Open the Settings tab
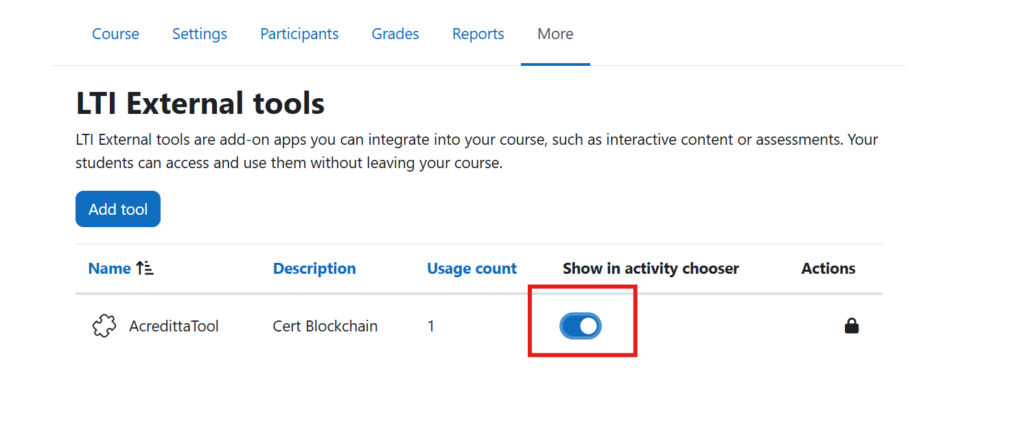The height and width of the screenshot is (422, 1024). [x=200, y=34]
